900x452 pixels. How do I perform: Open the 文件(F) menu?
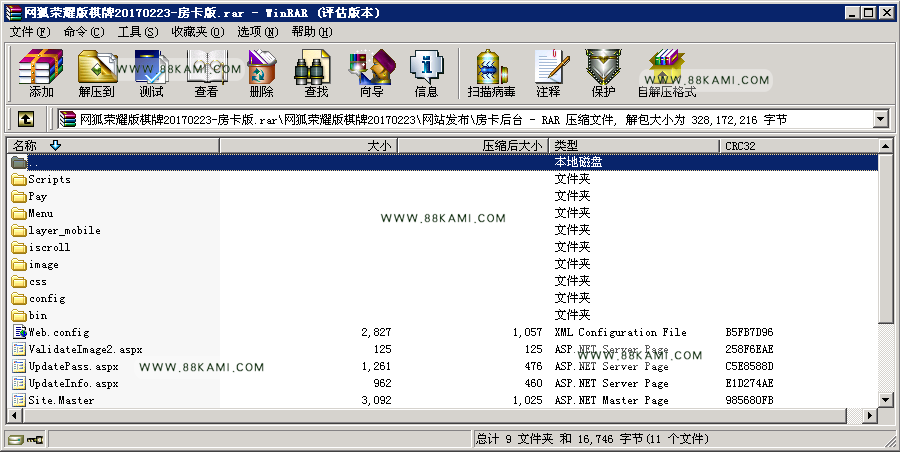pos(30,32)
